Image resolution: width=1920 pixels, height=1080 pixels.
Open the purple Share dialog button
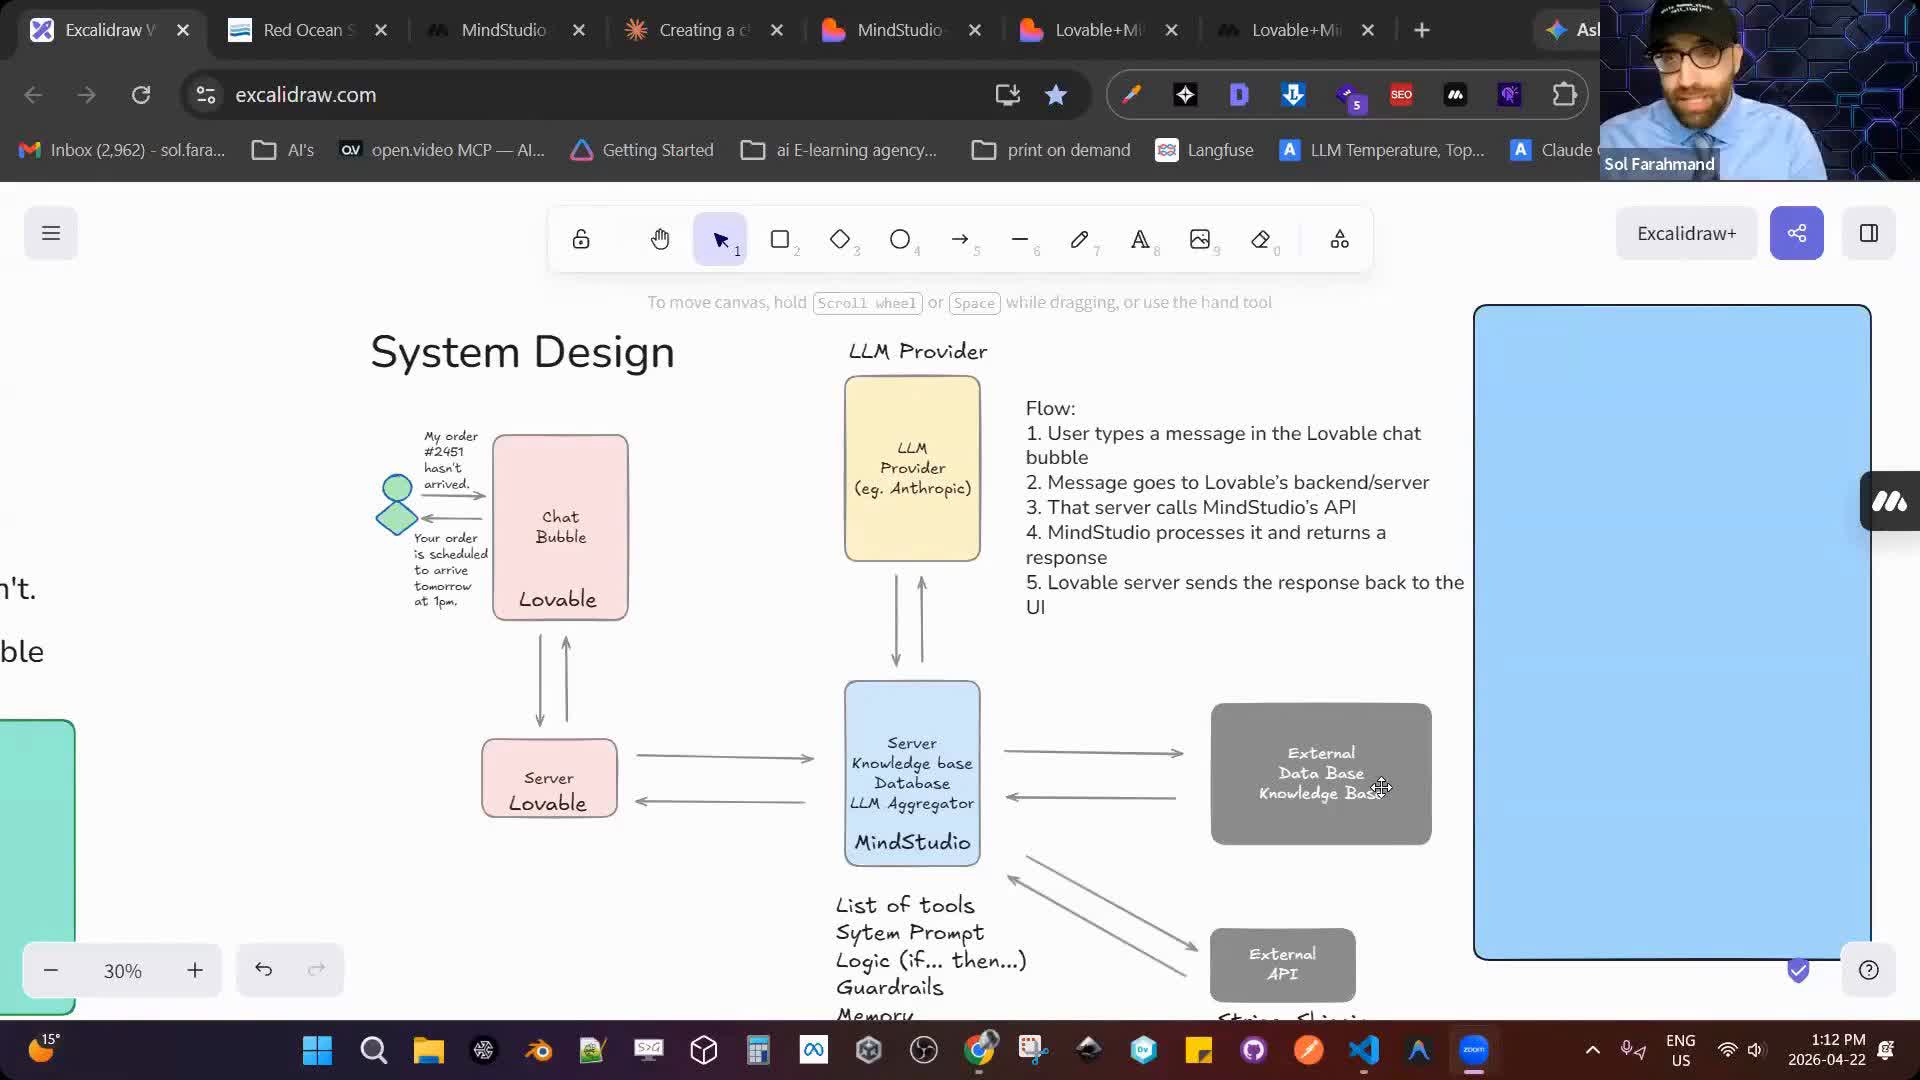(1797, 233)
